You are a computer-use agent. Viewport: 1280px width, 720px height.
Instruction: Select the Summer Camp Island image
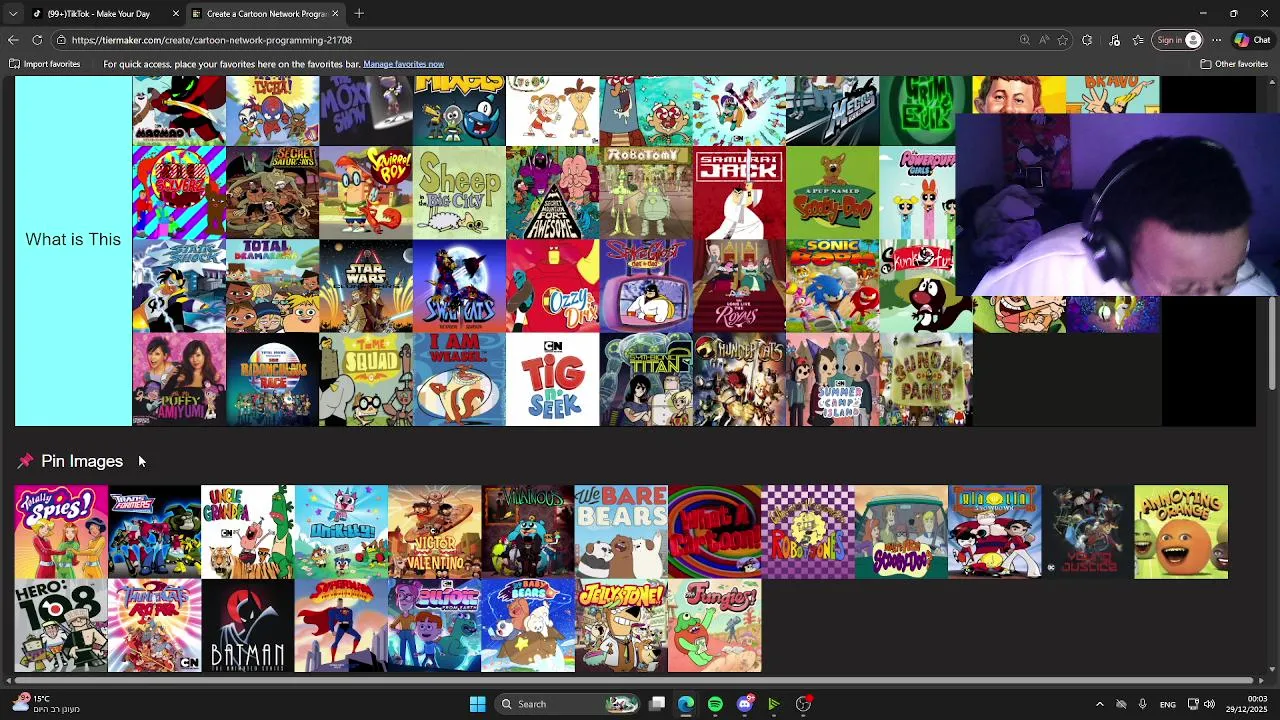coord(832,379)
